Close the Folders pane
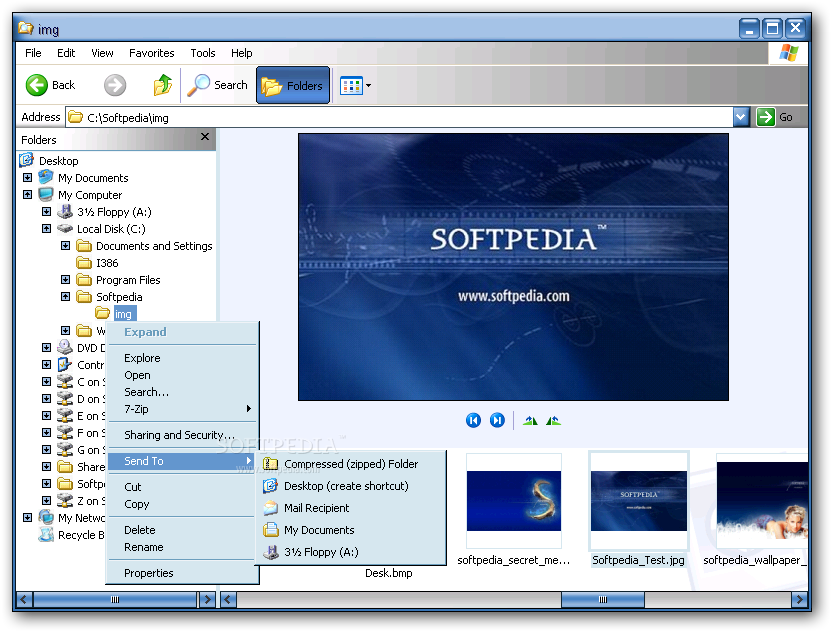 205,137
